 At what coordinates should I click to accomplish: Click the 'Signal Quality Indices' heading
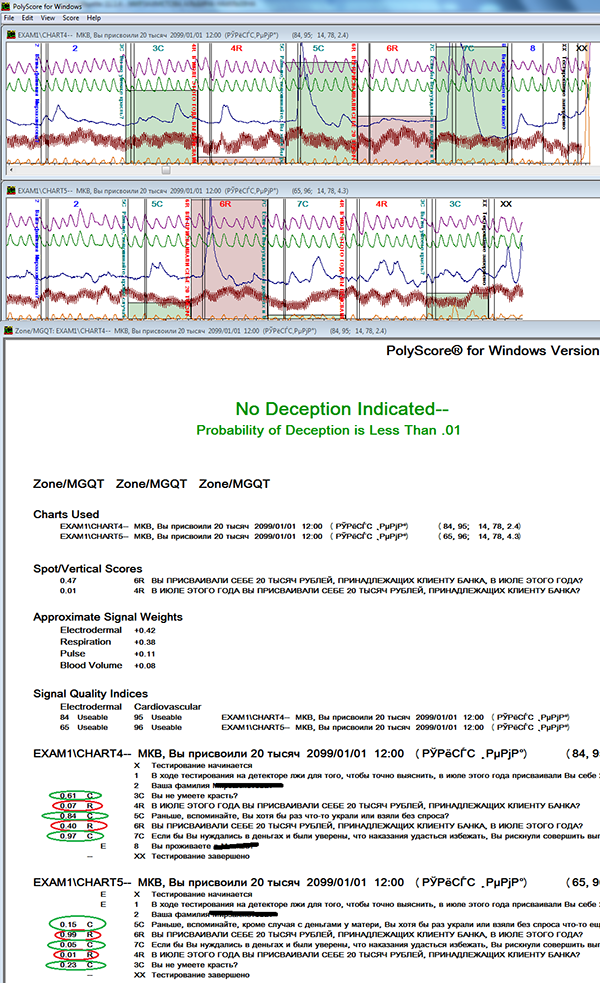[90, 693]
